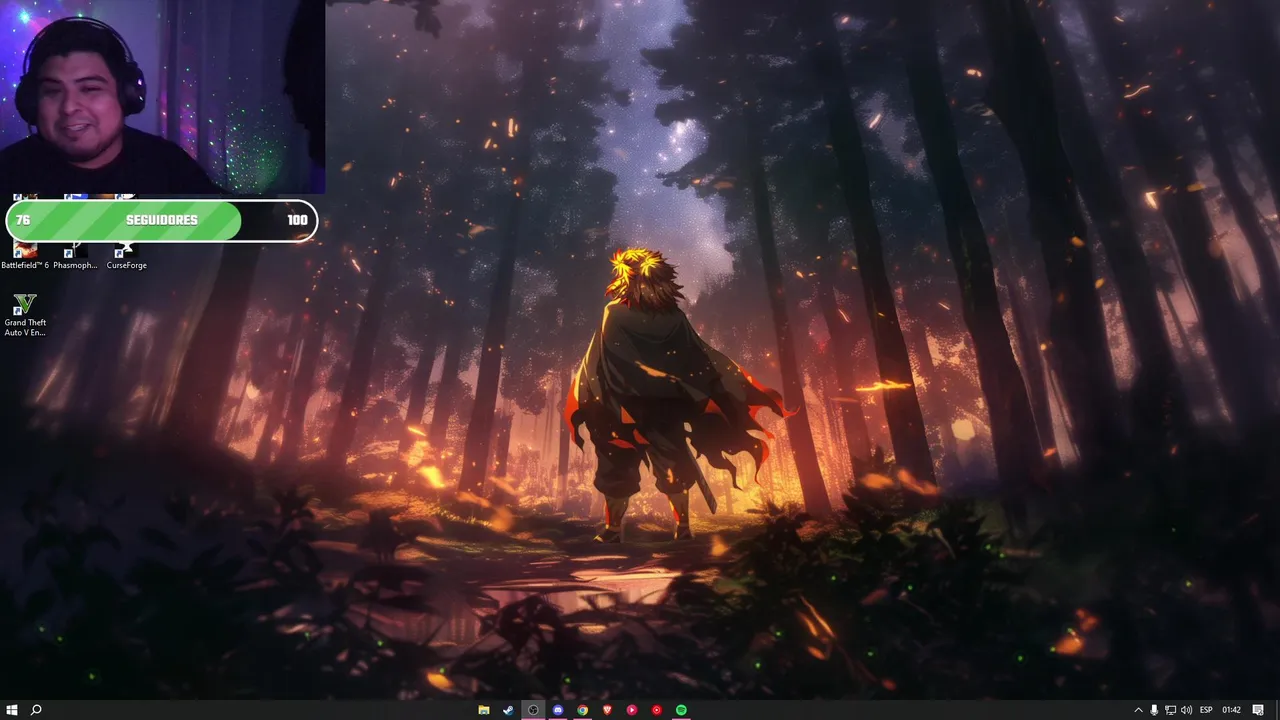The width and height of the screenshot is (1280, 720).
Task: Open Discord from the taskbar
Action: (558, 710)
